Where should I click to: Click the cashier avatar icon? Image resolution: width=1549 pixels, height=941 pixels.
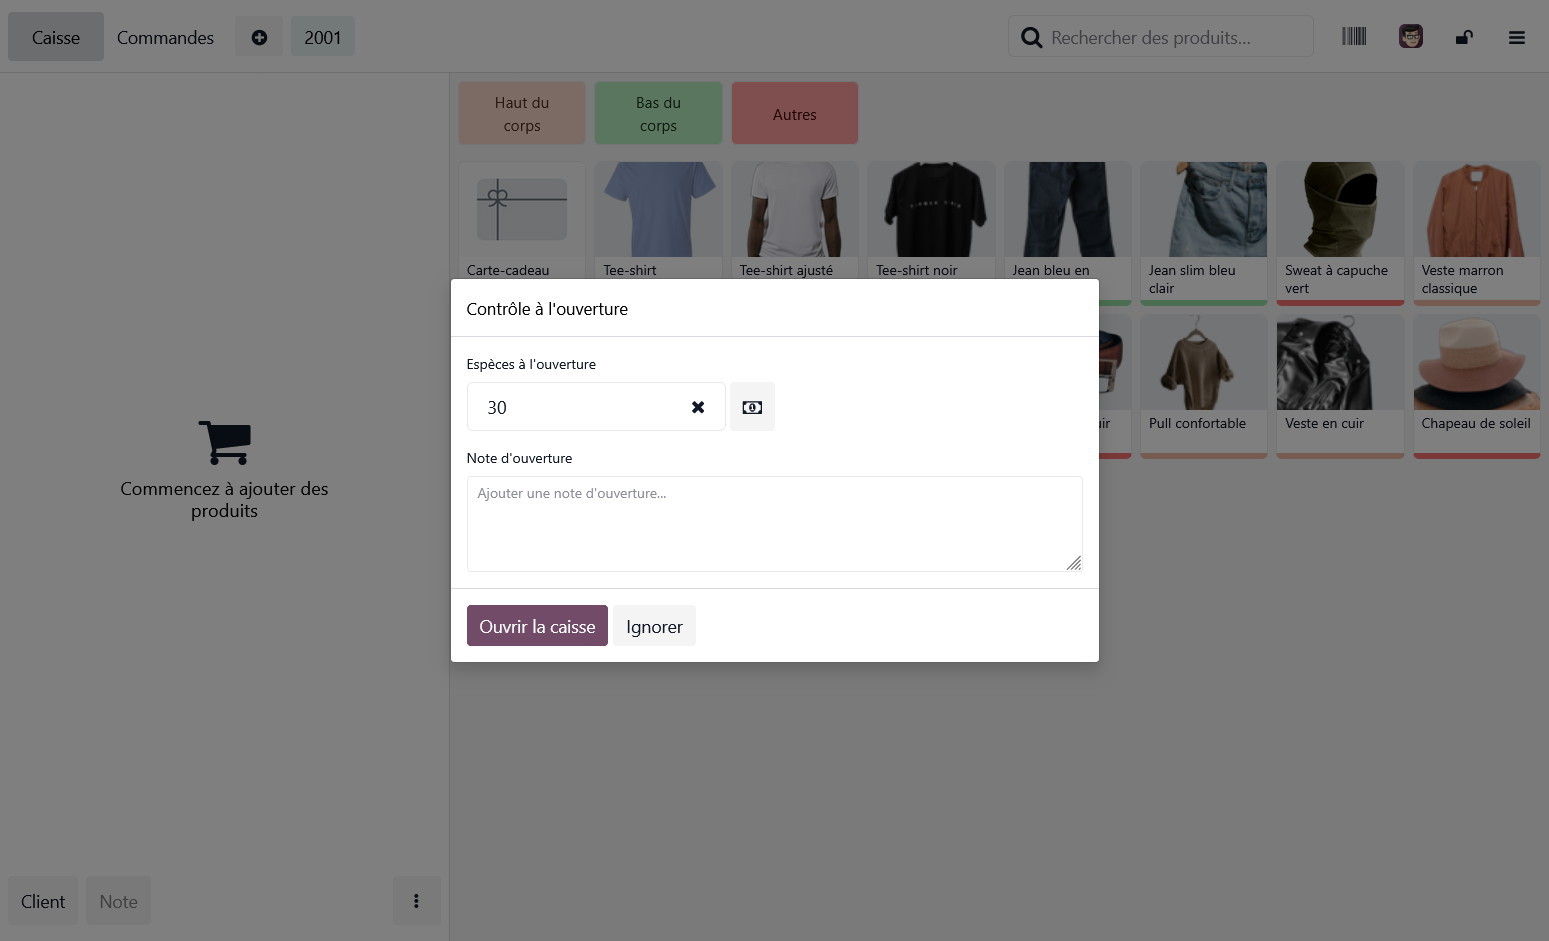(x=1410, y=36)
